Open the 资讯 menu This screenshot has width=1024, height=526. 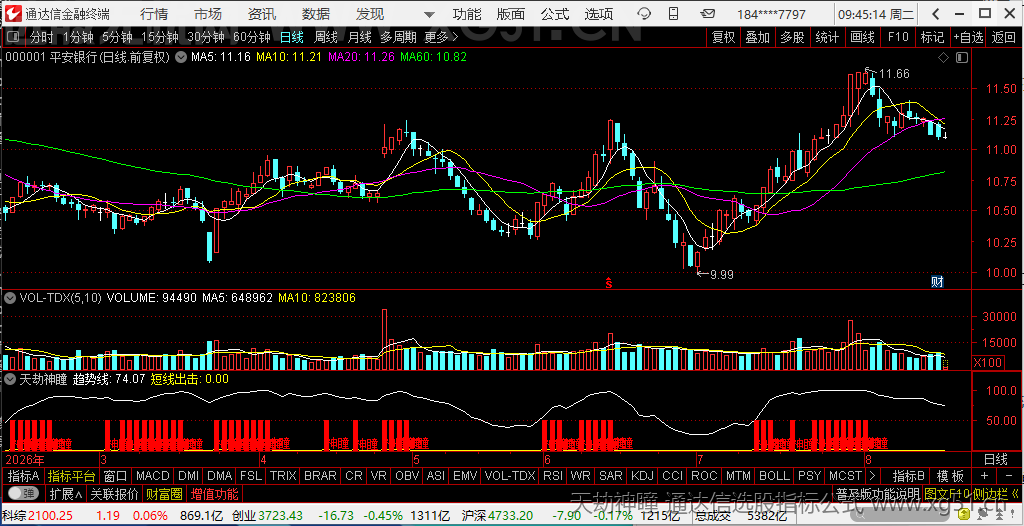click(x=262, y=14)
